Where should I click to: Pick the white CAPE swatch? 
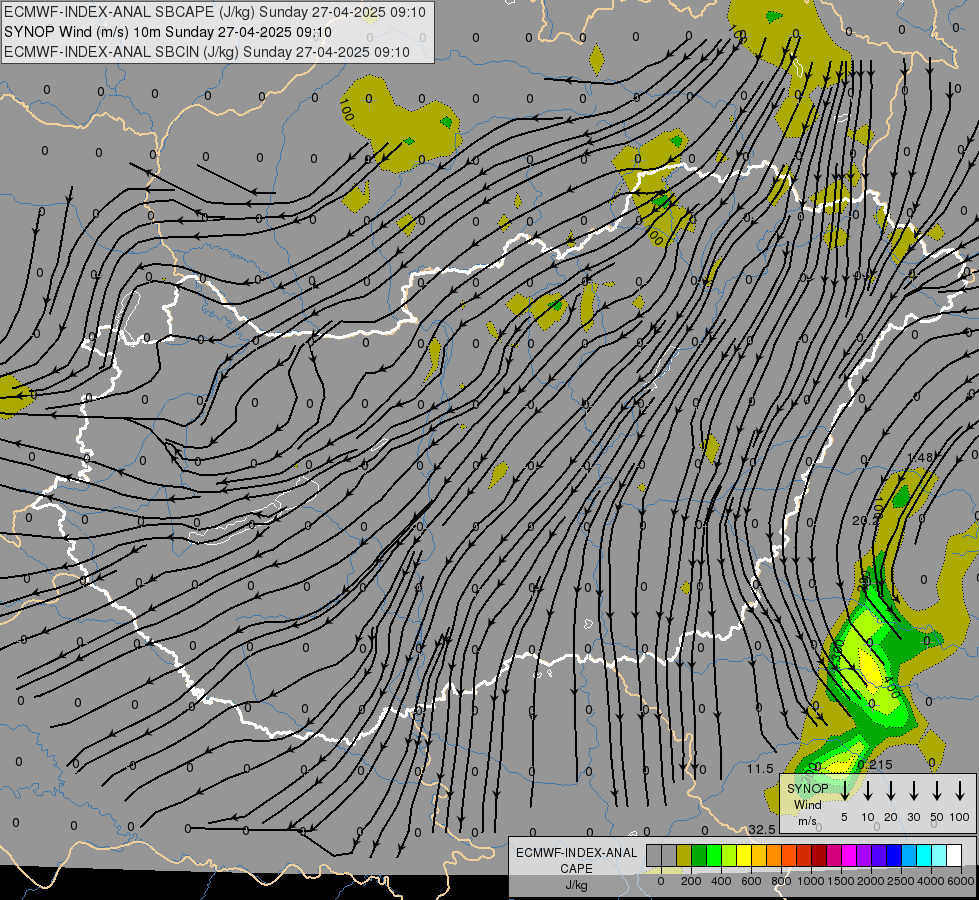[953, 855]
